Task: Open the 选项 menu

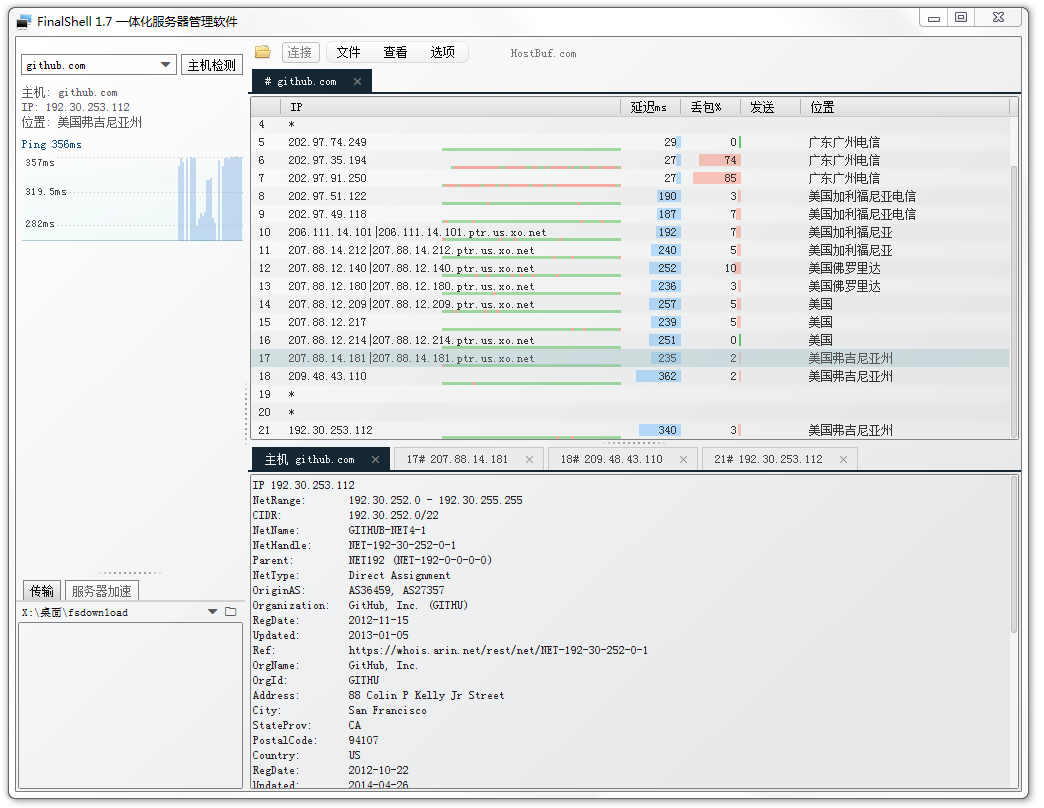Action: pos(442,52)
